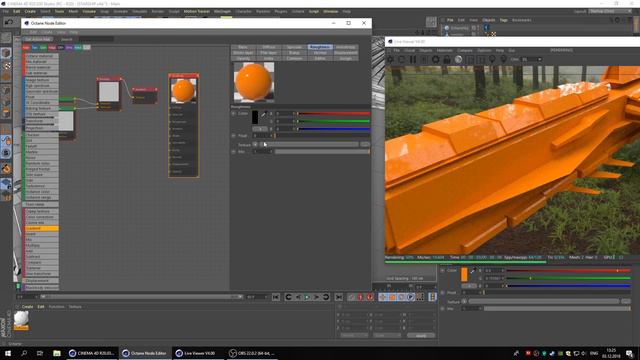Play animation forwards in timeline
The image size is (640, 360).
(x=307, y=297)
